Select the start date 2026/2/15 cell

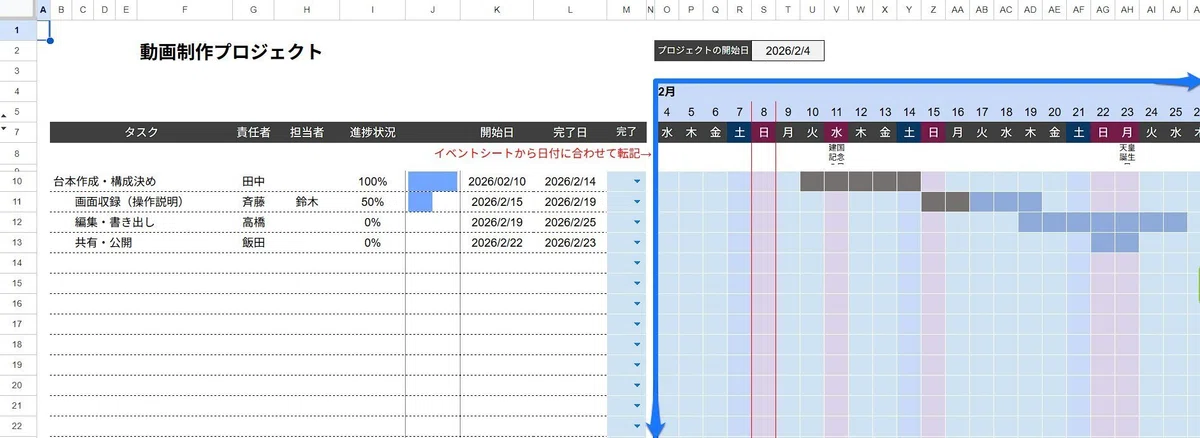[x=497, y=202]
